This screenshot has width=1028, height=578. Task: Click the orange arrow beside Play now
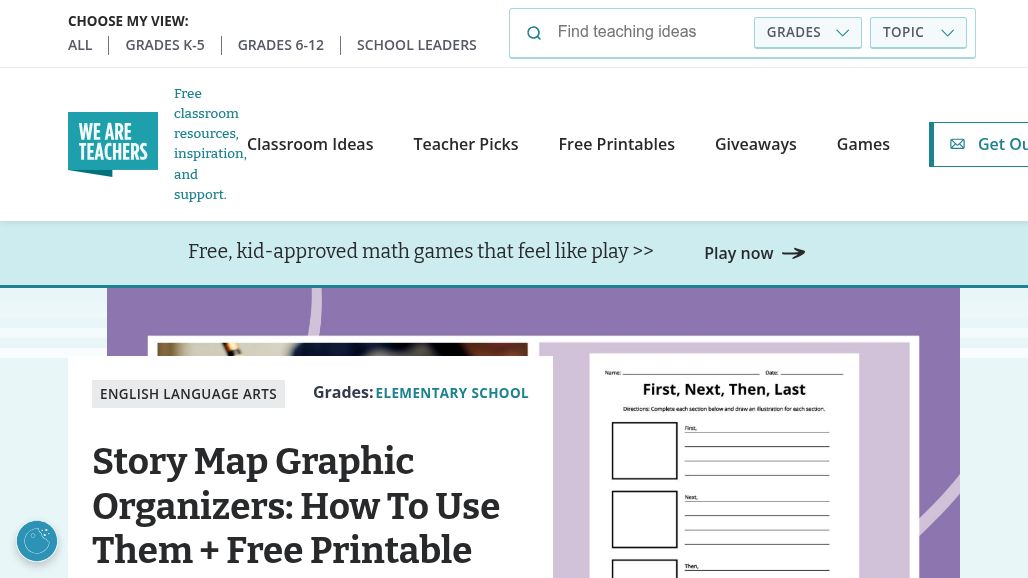coord(793,253)
